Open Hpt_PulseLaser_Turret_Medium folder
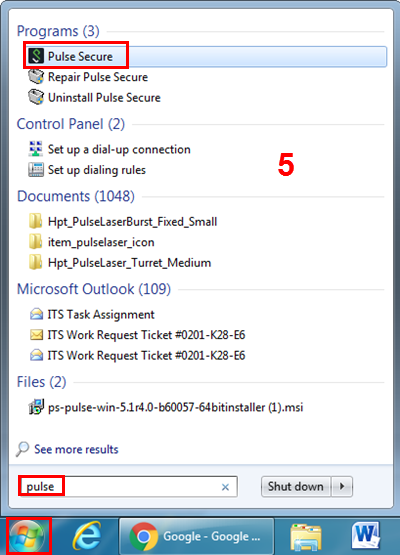 coord(120,263)
